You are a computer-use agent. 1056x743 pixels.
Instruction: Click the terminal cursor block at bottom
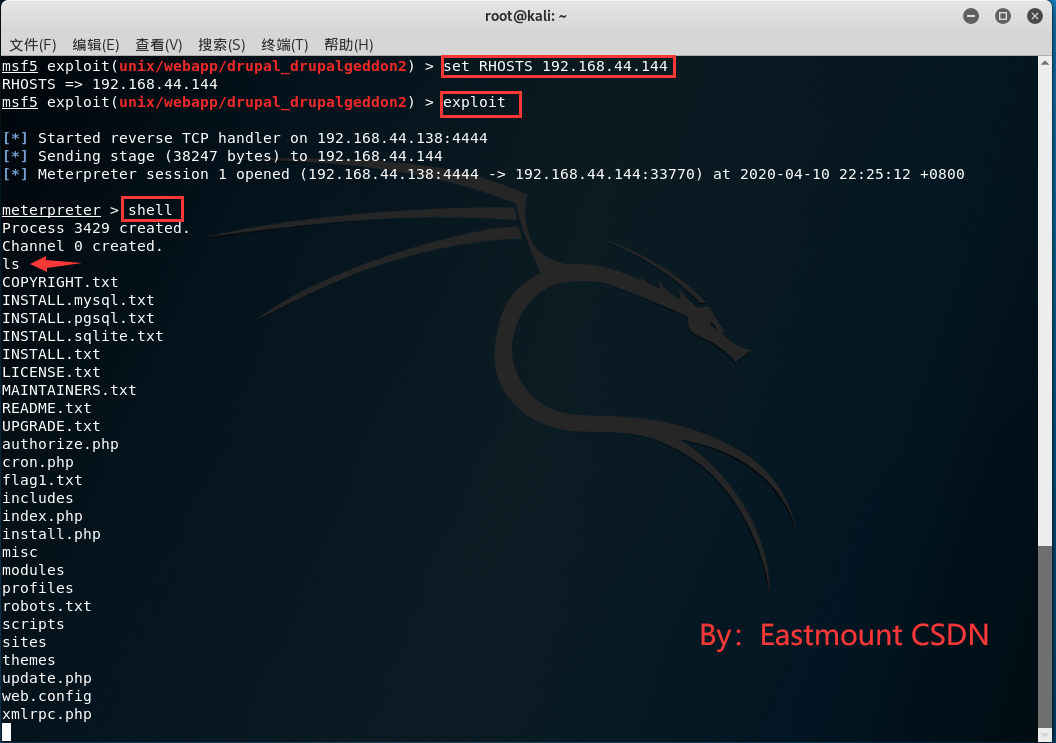7,732
